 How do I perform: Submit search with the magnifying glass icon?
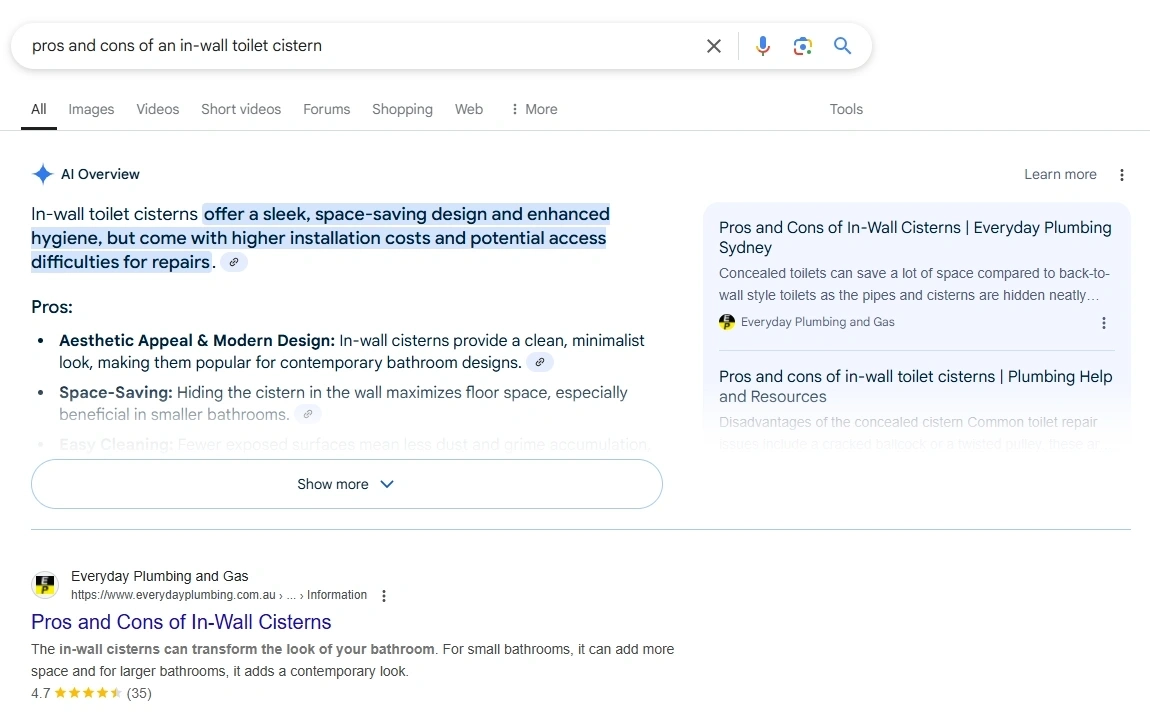843,46
